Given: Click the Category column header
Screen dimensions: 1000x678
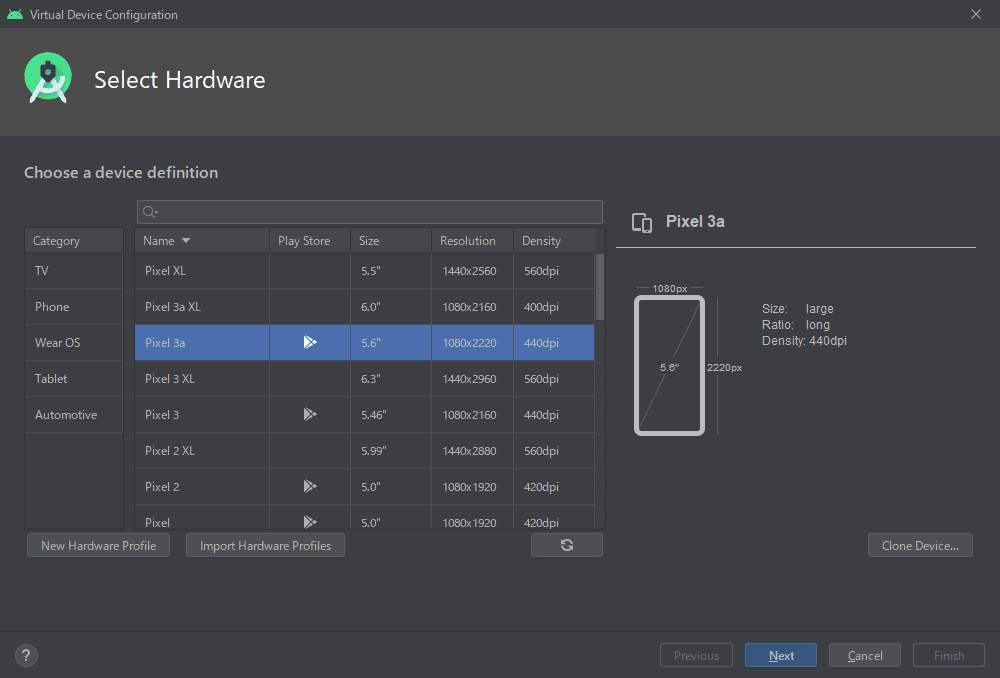Looking at the screenshot, I should 74,240.
